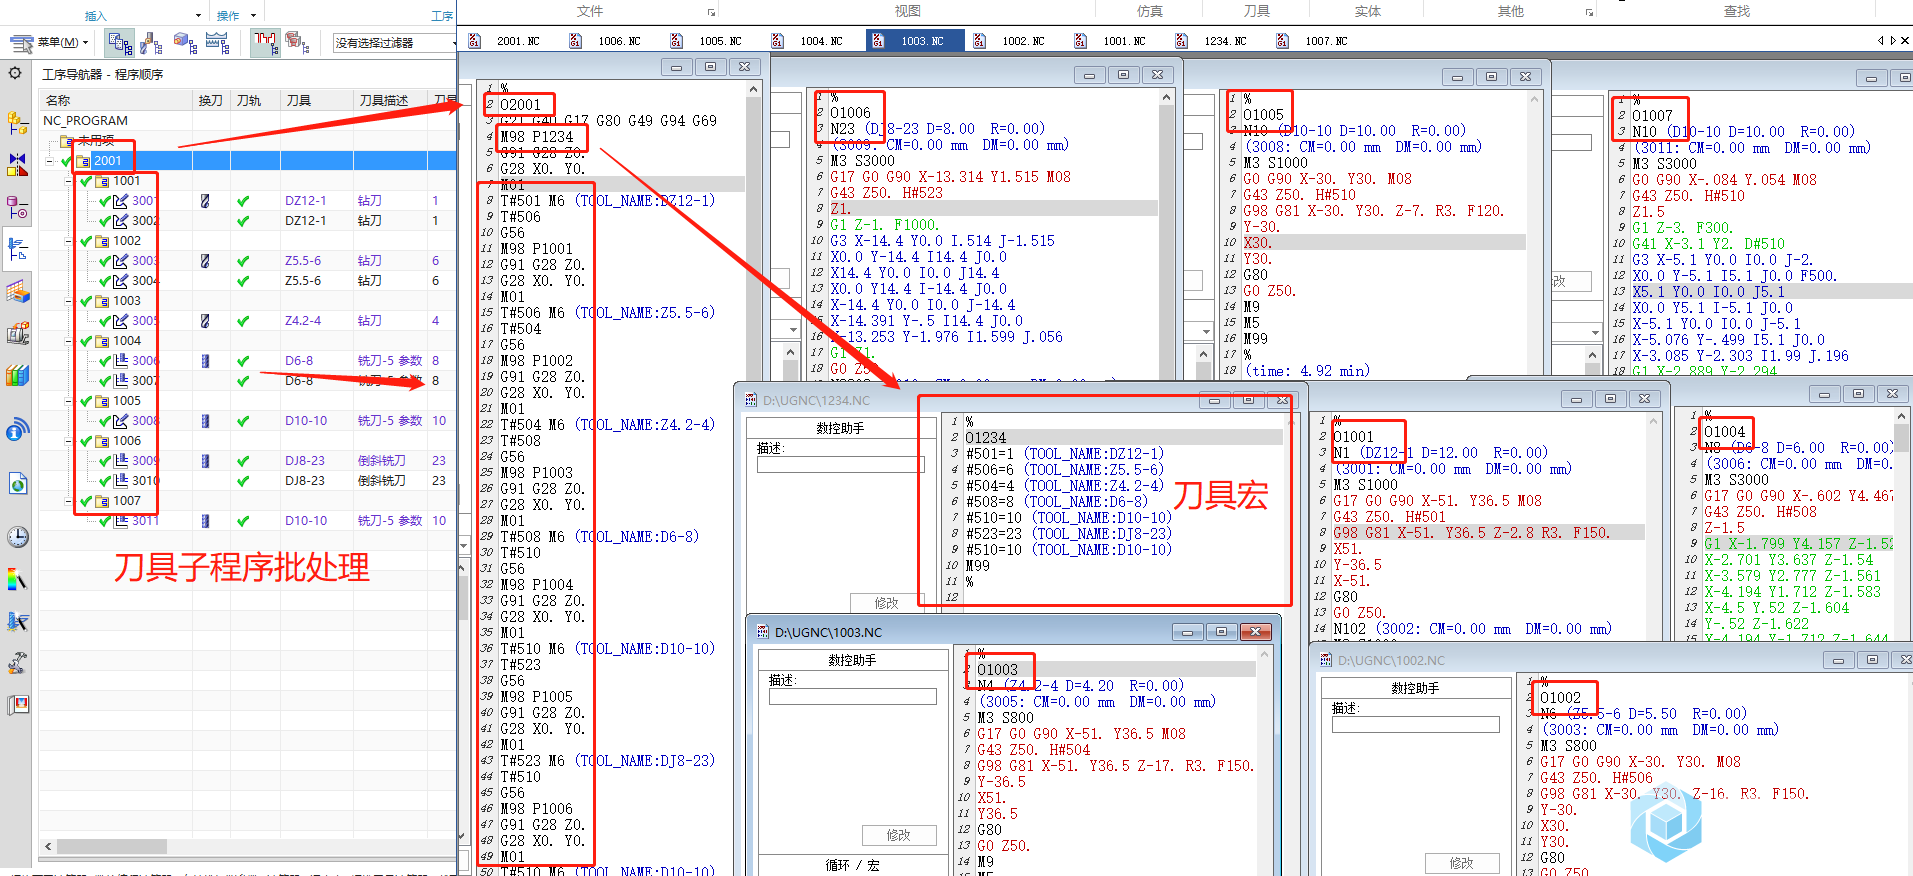This screenshot has height=876, width=1913.
Task: Select operation 3010 in the tree
Action: pyautogui.click(x=145, y=481)
